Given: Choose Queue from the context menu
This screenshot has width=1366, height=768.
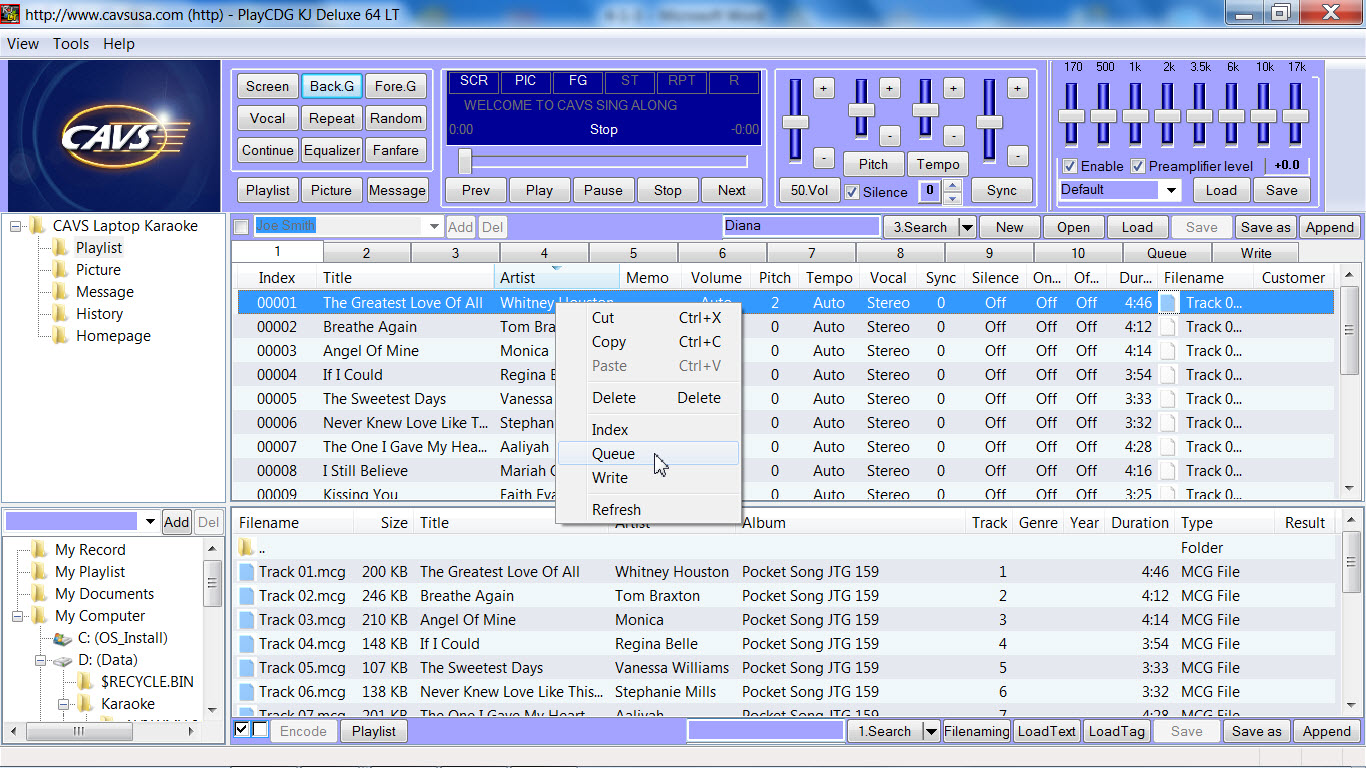Looking at the screenshot, I should [x=648, y=454].
